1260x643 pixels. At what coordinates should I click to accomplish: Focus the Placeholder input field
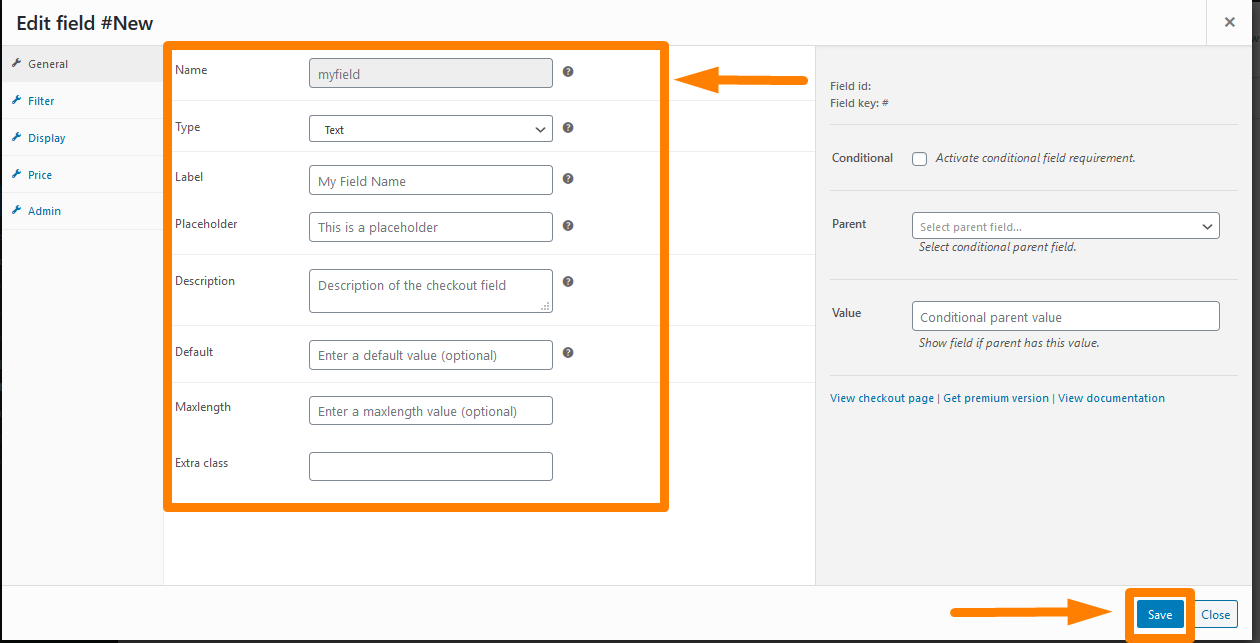(x=431, y=227)
